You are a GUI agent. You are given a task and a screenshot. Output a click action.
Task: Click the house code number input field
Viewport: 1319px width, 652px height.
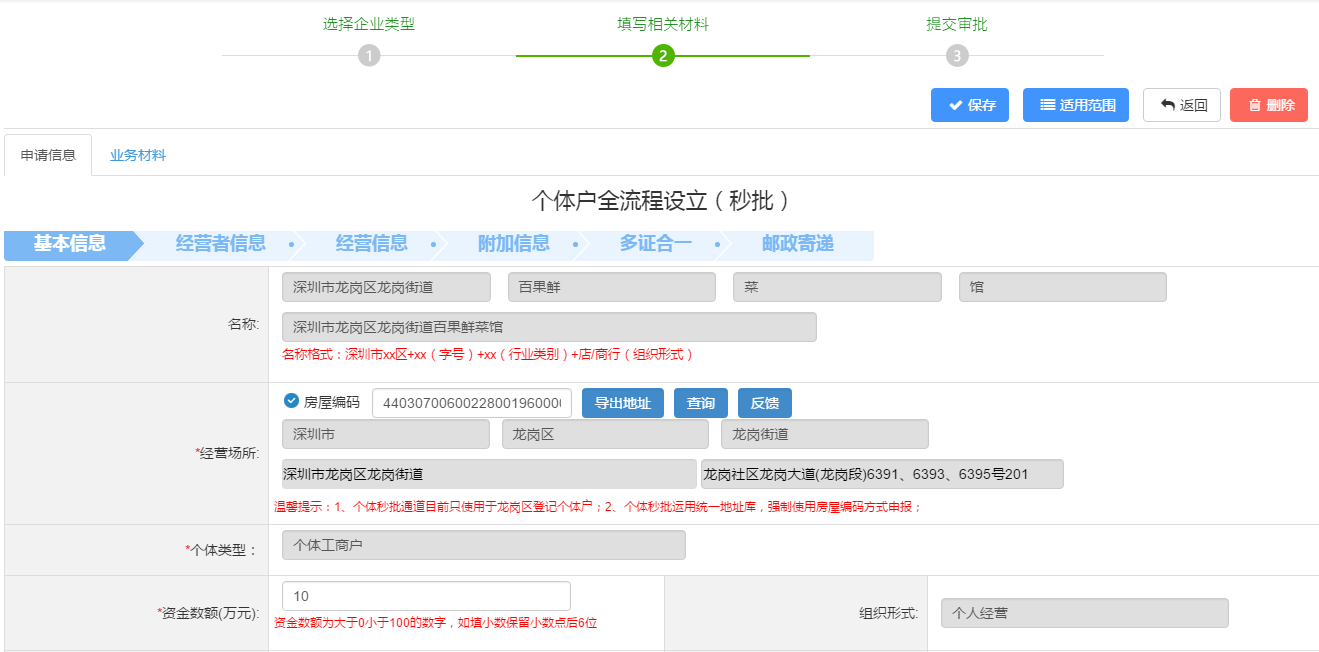click(x=471, y=403)
